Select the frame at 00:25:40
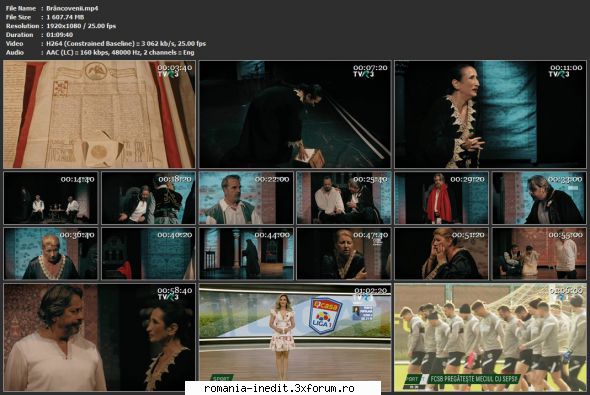Screen dimensions: 590x395 click(x=344, y=198)
